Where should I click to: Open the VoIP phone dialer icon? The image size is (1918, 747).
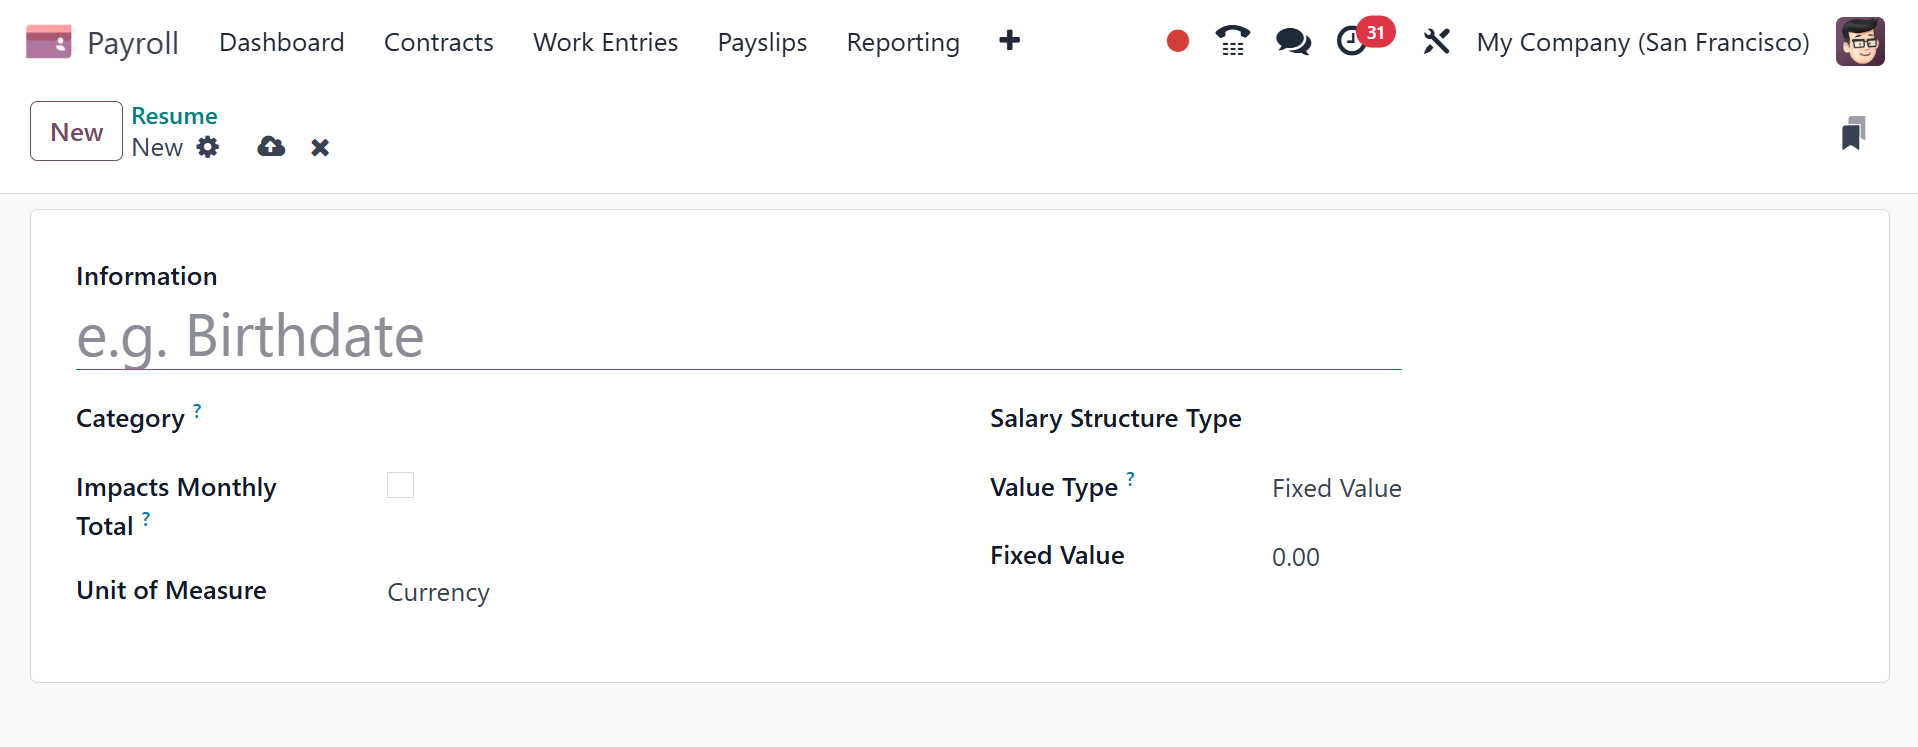click(x=1232, y=41)
